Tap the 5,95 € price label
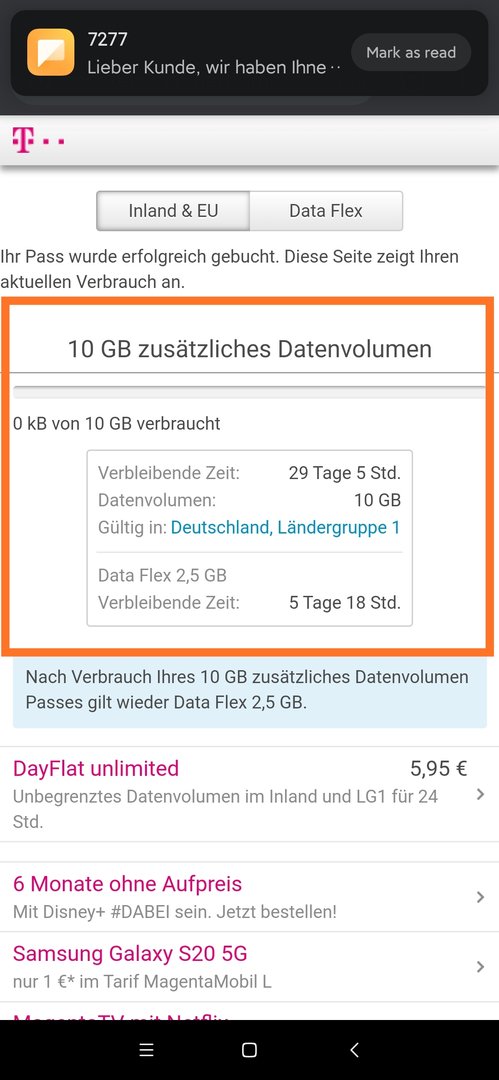The width and height of the screenshot is (499, 1080). tap(439, 769)
